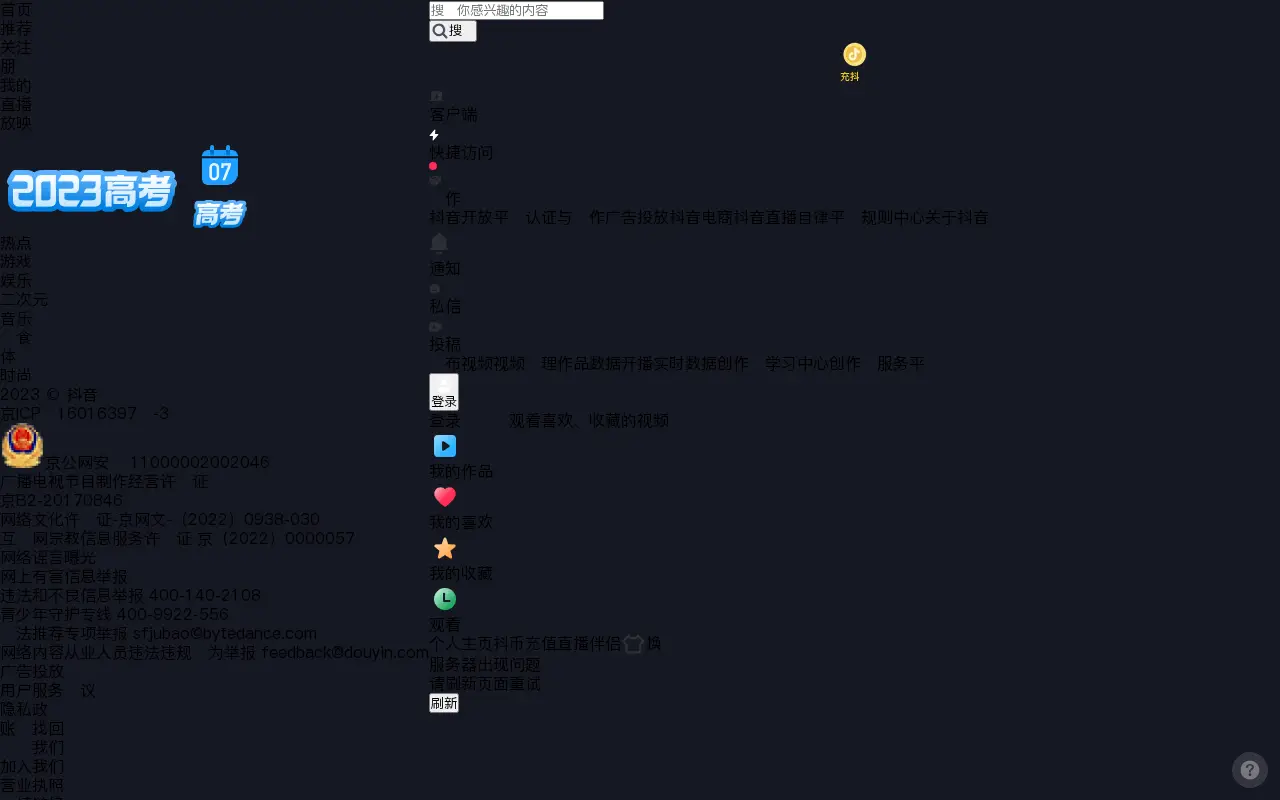Viewport: 1280px width, 800px height.
Task: Open 直播 in the sidebar
Action: tap(16, 105)
